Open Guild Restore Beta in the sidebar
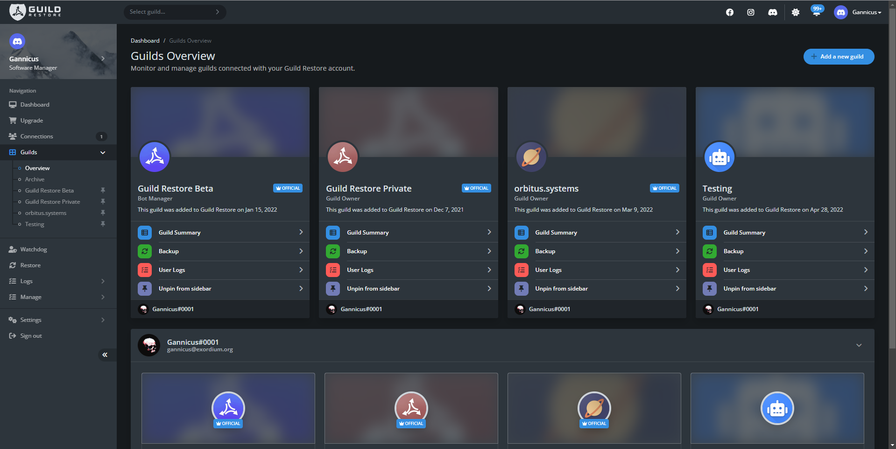 click(x=49, y=190)
